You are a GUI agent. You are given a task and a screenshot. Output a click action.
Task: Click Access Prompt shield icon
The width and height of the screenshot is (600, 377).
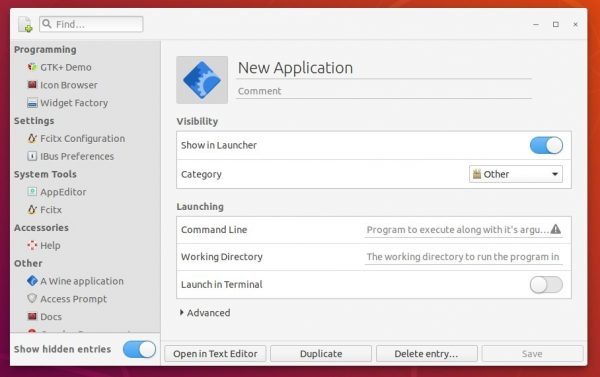[32, 299]
